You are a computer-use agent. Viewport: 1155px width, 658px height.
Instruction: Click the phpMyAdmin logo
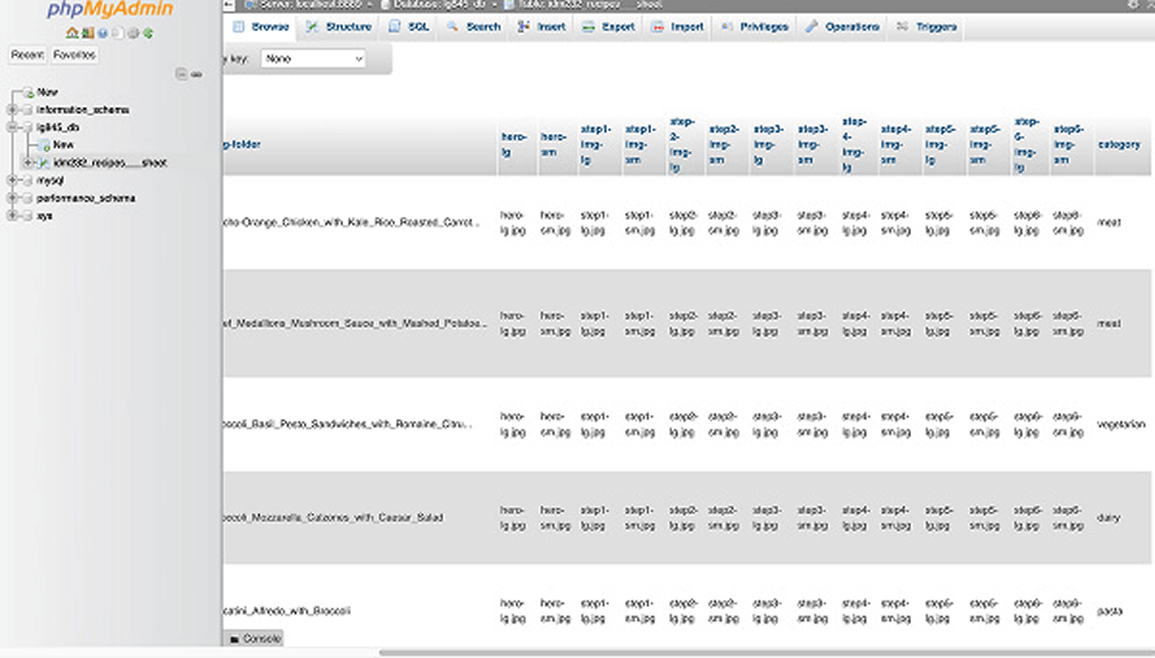(110, 10)
